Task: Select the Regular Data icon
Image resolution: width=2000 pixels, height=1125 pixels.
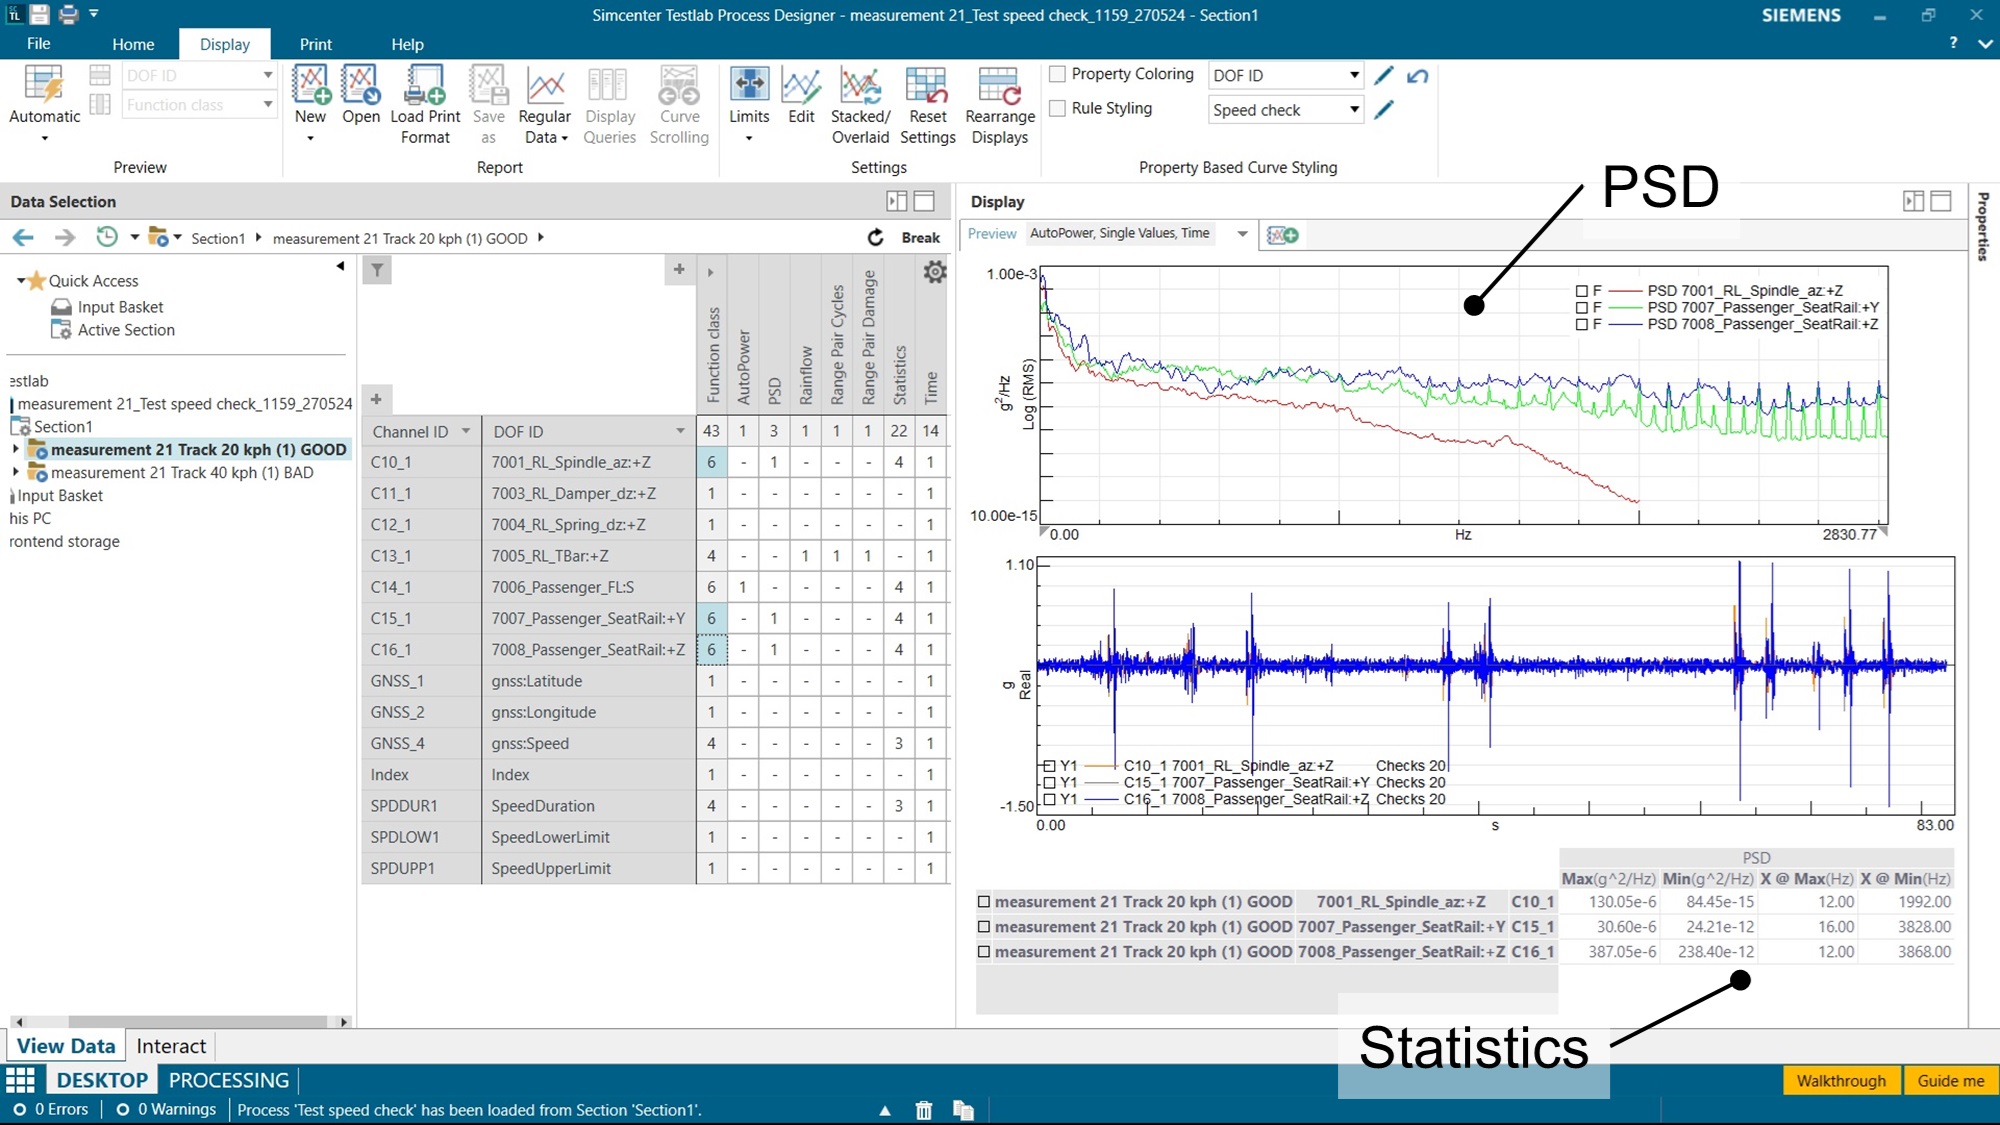Action: click(544, 95)
